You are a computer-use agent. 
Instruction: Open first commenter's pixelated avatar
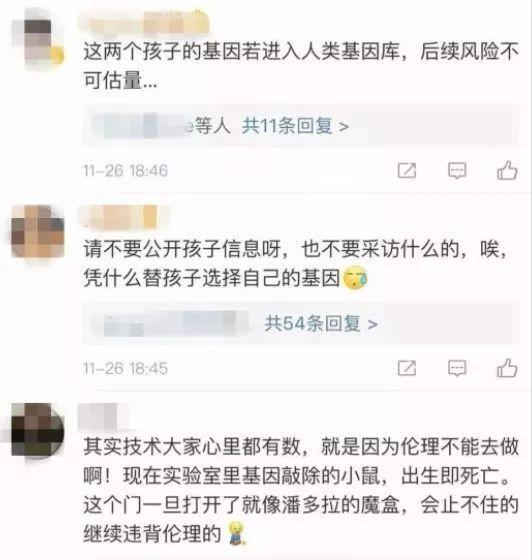[38, 41]
